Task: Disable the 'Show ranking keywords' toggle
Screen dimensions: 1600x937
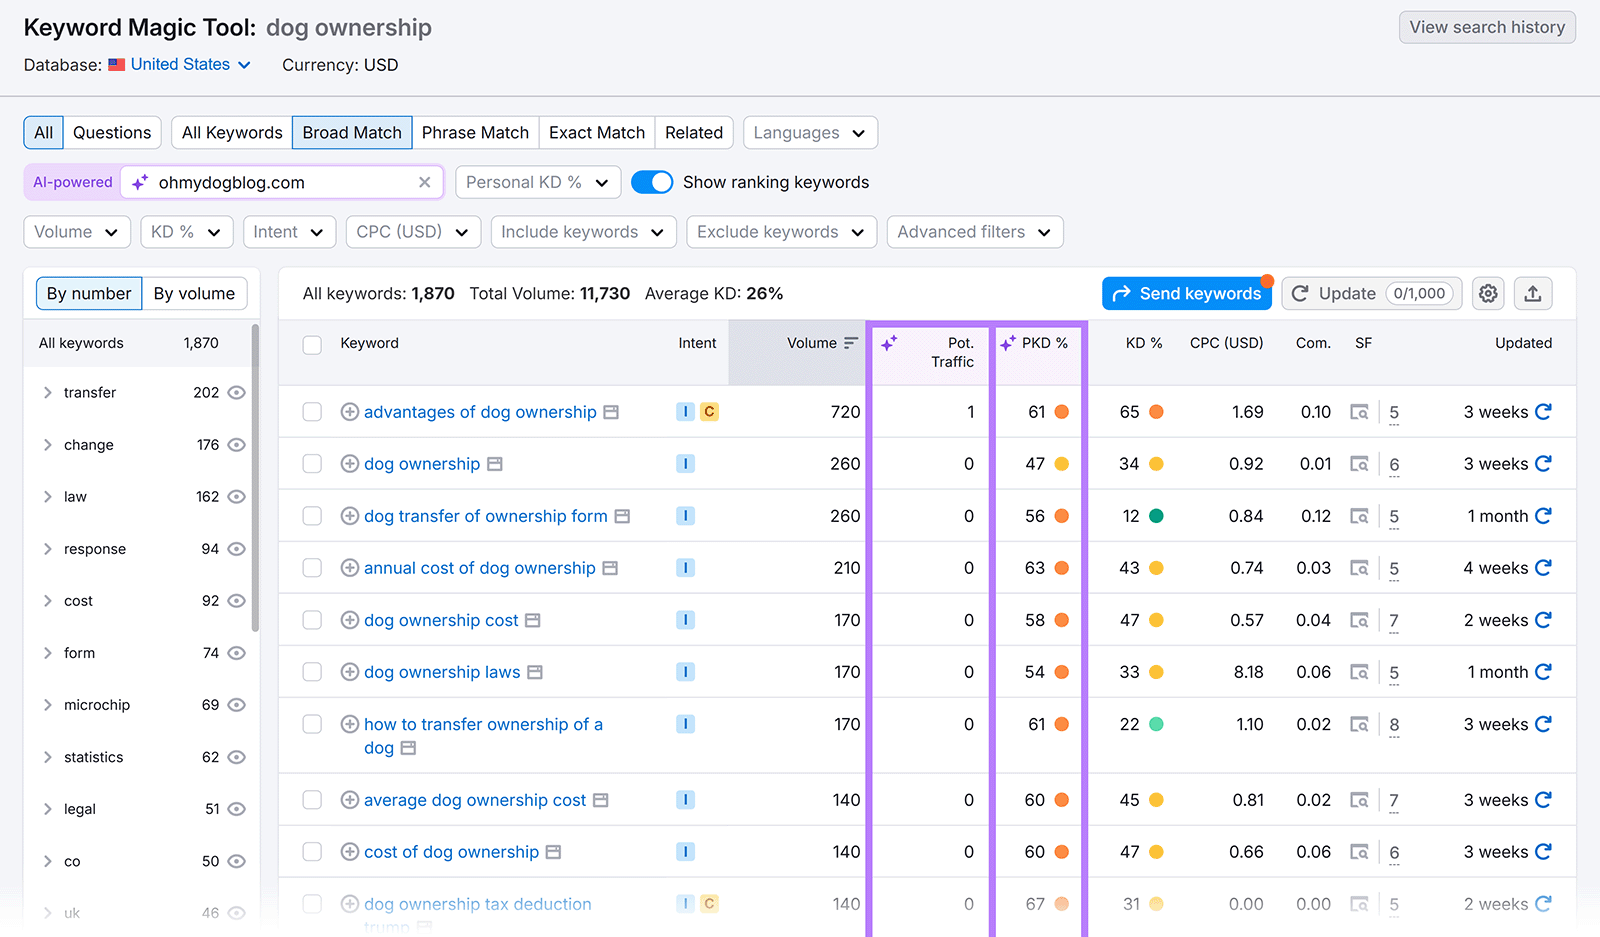Action: pos(652,182)
